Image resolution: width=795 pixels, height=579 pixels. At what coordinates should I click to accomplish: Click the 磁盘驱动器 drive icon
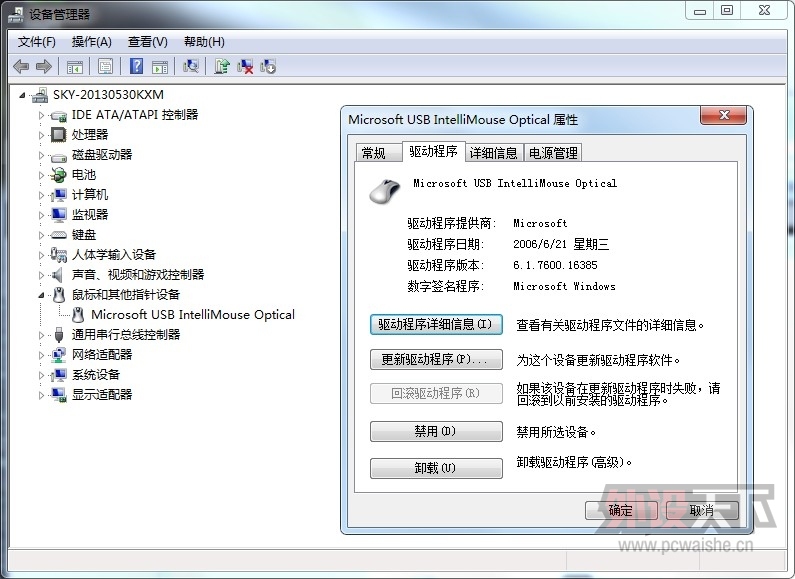[x=59, y=156]
